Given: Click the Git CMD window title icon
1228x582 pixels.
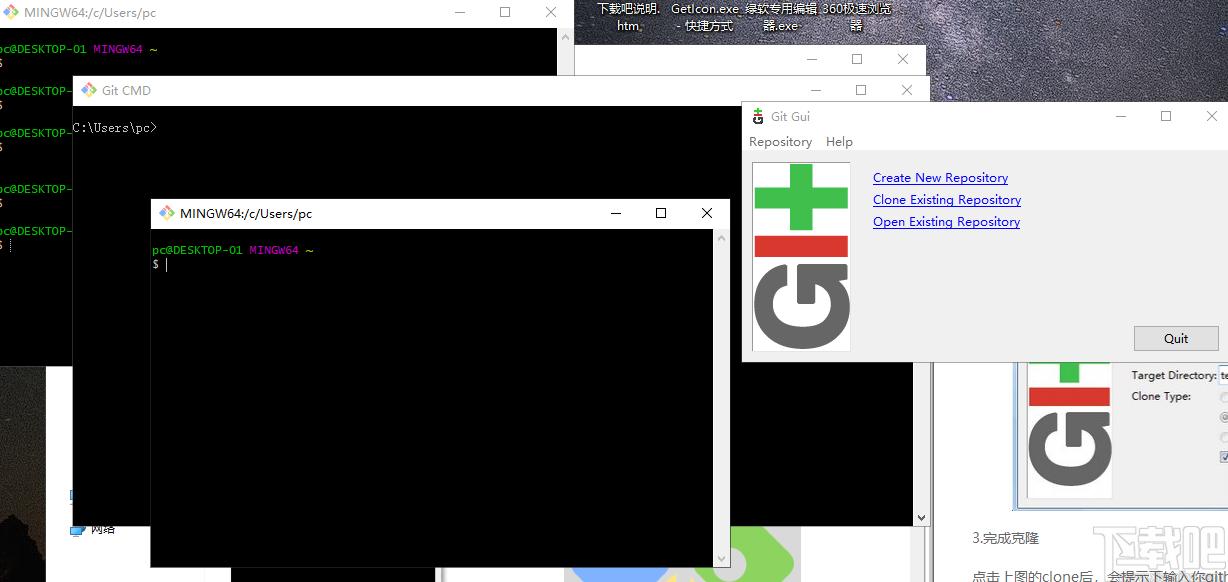Looking at the screenshot, I should (88, 90).
